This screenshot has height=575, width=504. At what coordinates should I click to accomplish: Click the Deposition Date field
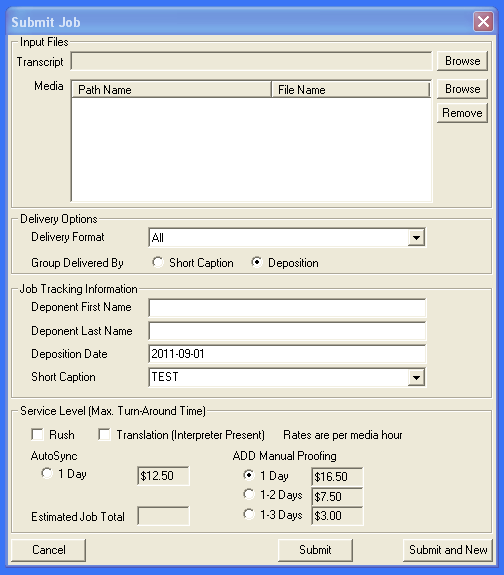pyautogui.click(x=287, y=354)
